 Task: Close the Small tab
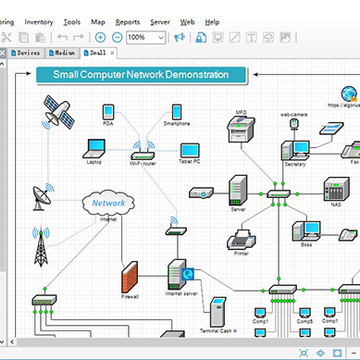[x=112, y=53]
